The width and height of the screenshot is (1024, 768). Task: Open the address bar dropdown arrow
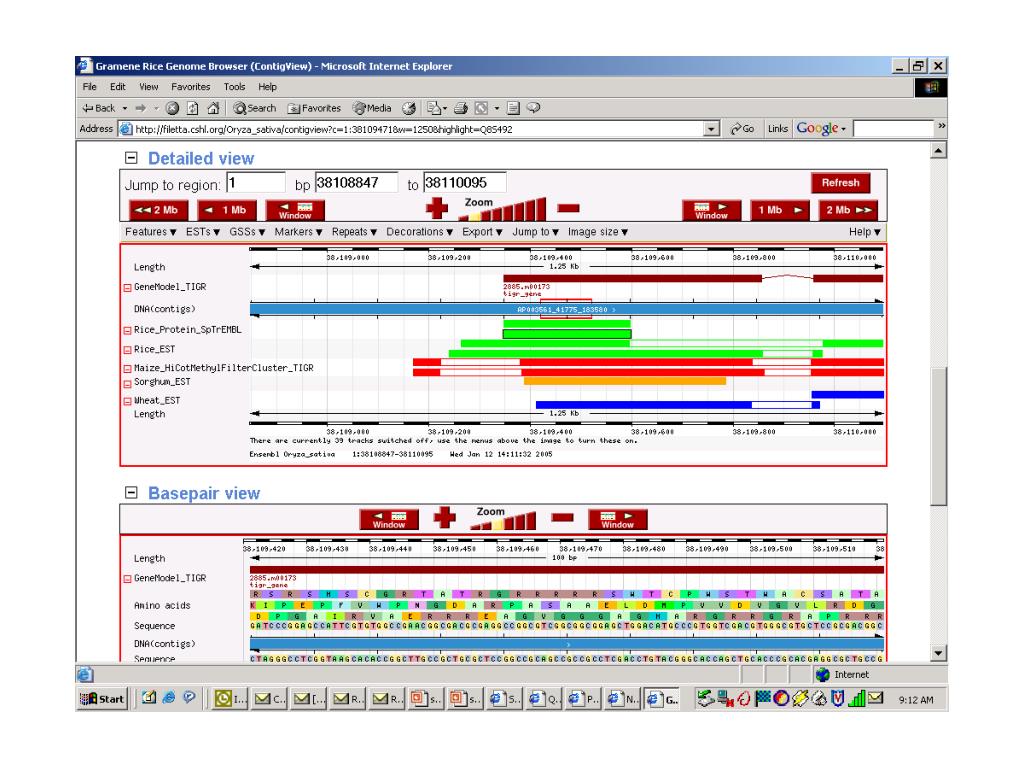pos(712,129)
